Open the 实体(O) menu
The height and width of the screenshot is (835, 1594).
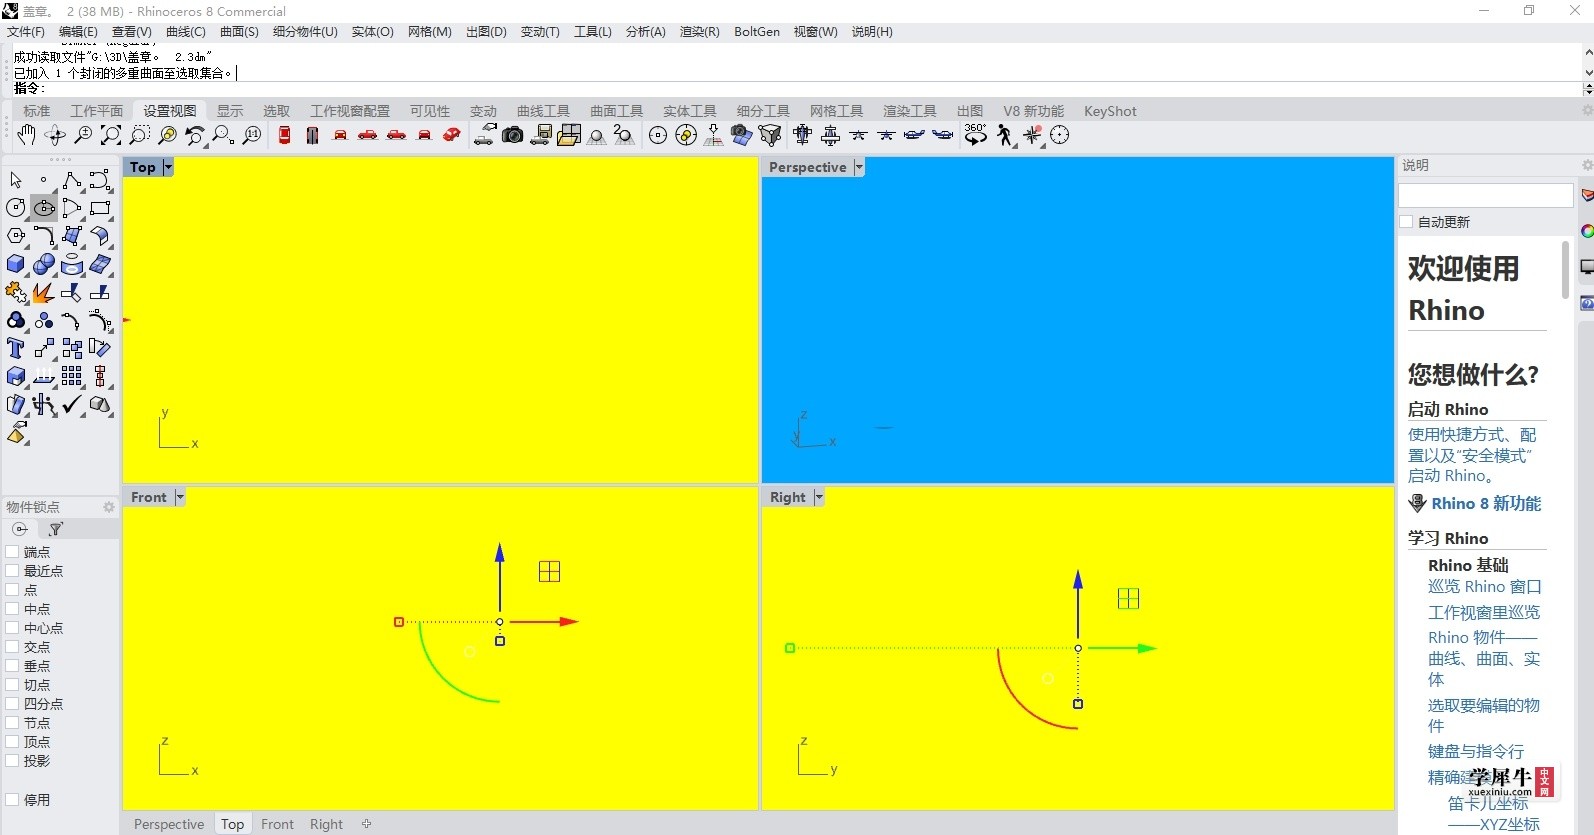tap(372, 32)
